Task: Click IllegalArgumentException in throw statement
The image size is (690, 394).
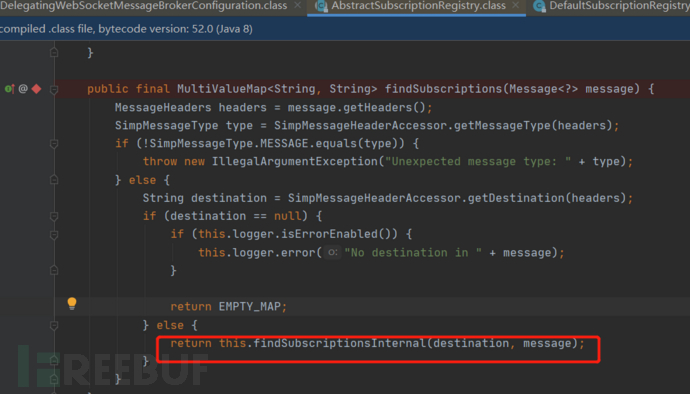Action: pos(294,162)
